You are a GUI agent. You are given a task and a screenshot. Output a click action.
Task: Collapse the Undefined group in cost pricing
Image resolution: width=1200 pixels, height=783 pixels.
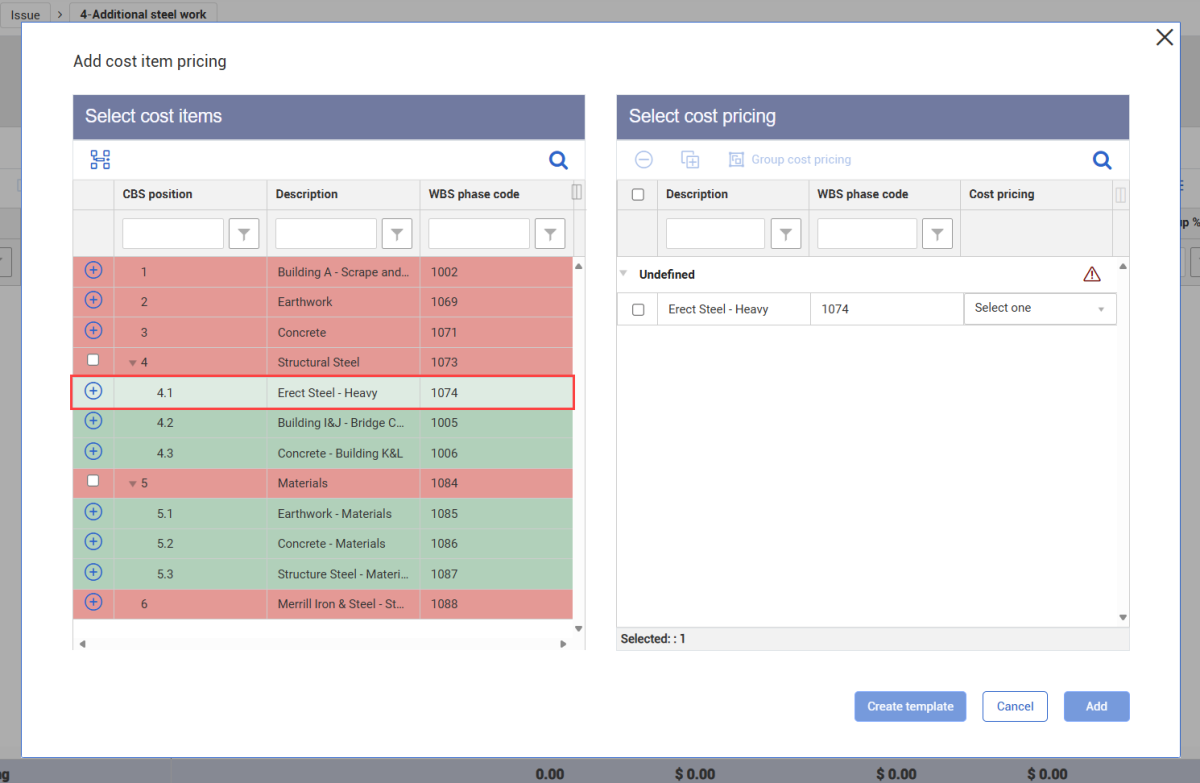click(624, 273)
